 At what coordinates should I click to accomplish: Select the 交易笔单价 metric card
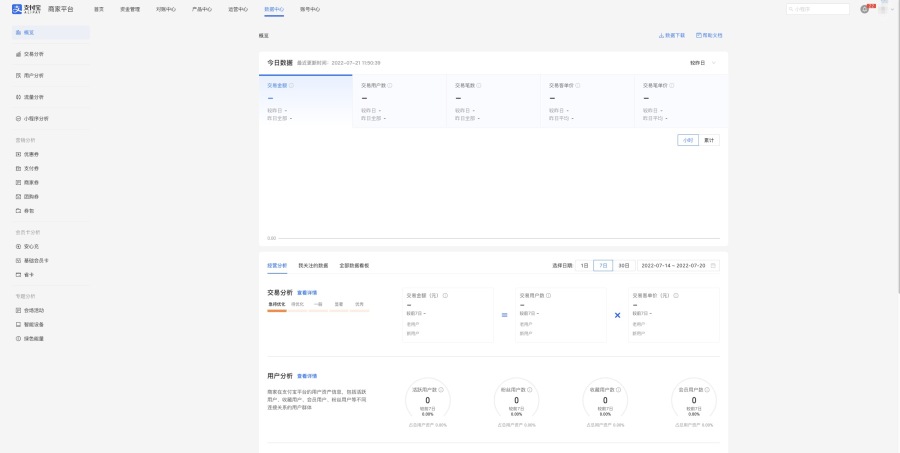point(681,101)
